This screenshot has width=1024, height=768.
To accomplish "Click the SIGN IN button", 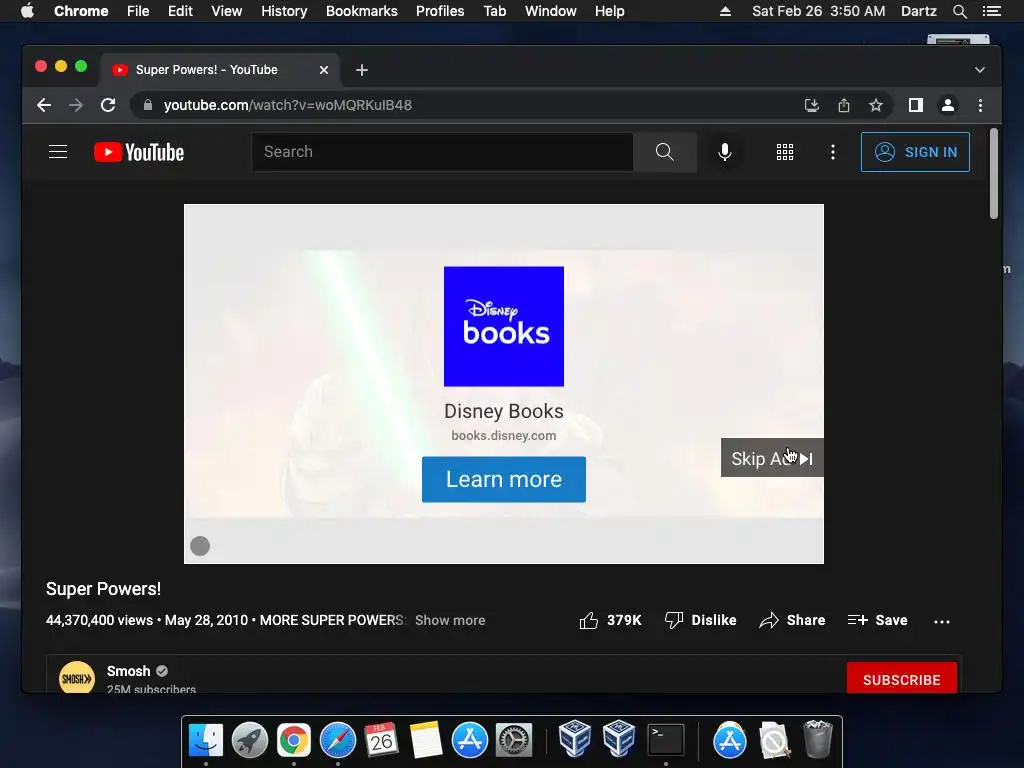I will [915, 152].
